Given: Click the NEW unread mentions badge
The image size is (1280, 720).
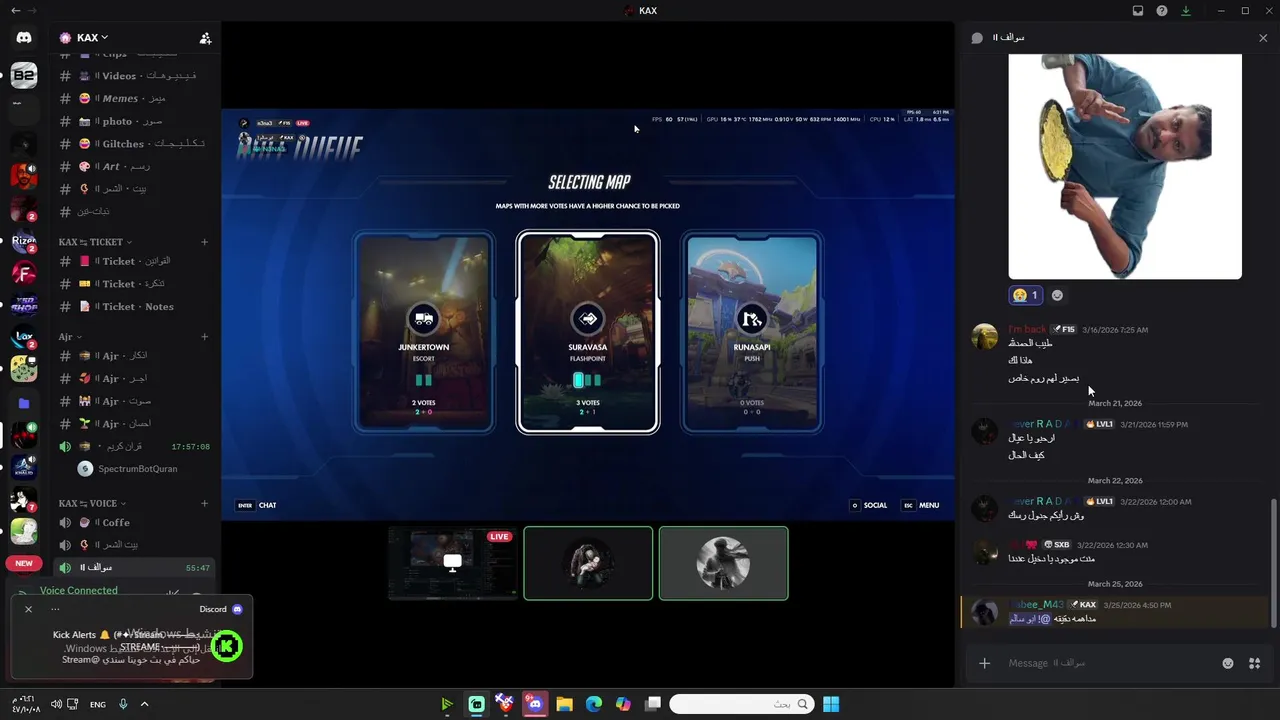Looking at the screenshot, I should [x=24, y=563].
